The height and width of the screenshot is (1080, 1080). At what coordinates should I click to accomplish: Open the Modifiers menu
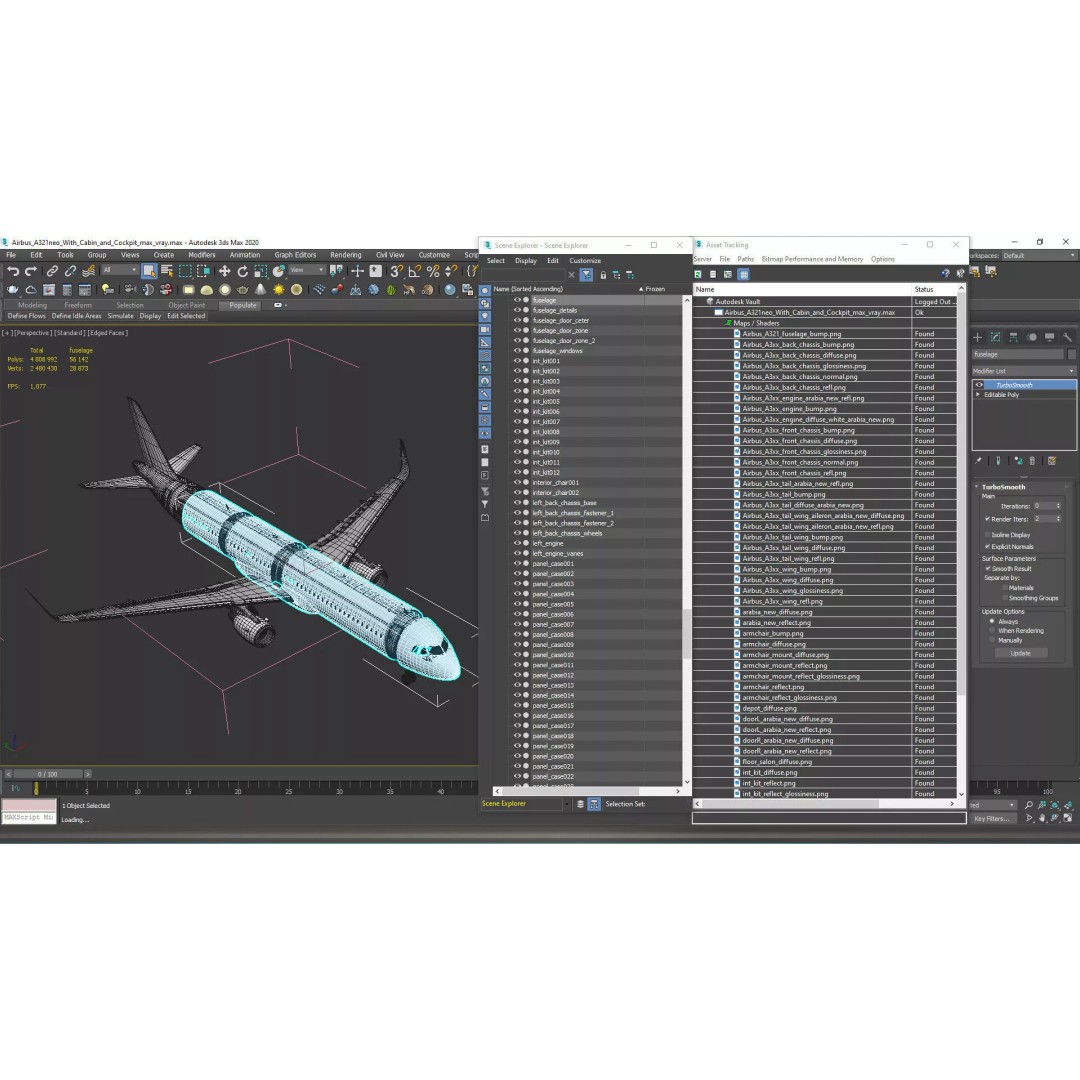(x=202, y=255)
